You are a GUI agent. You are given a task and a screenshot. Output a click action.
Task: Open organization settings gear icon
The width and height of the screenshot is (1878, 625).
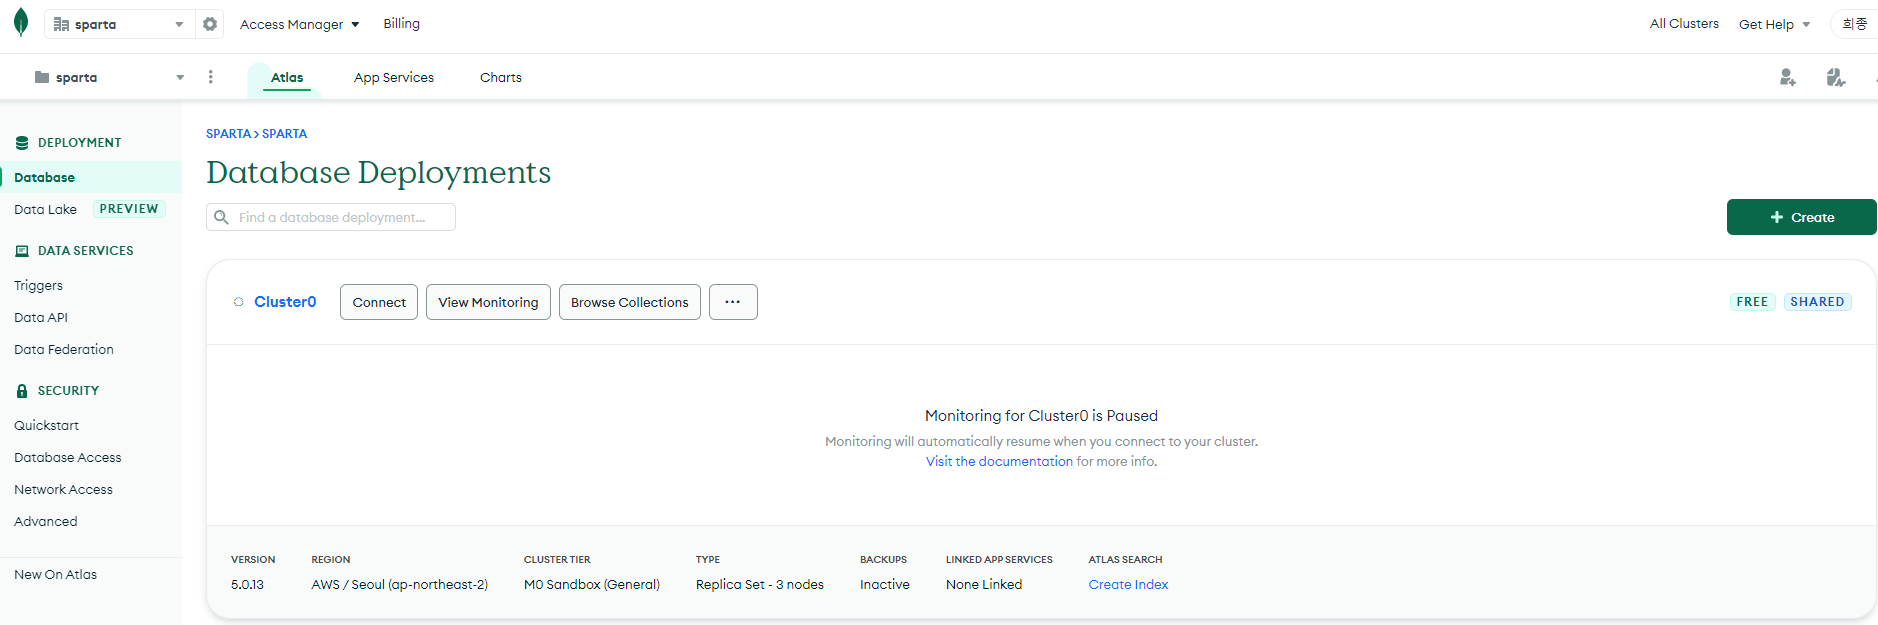[x=210, y=24]
